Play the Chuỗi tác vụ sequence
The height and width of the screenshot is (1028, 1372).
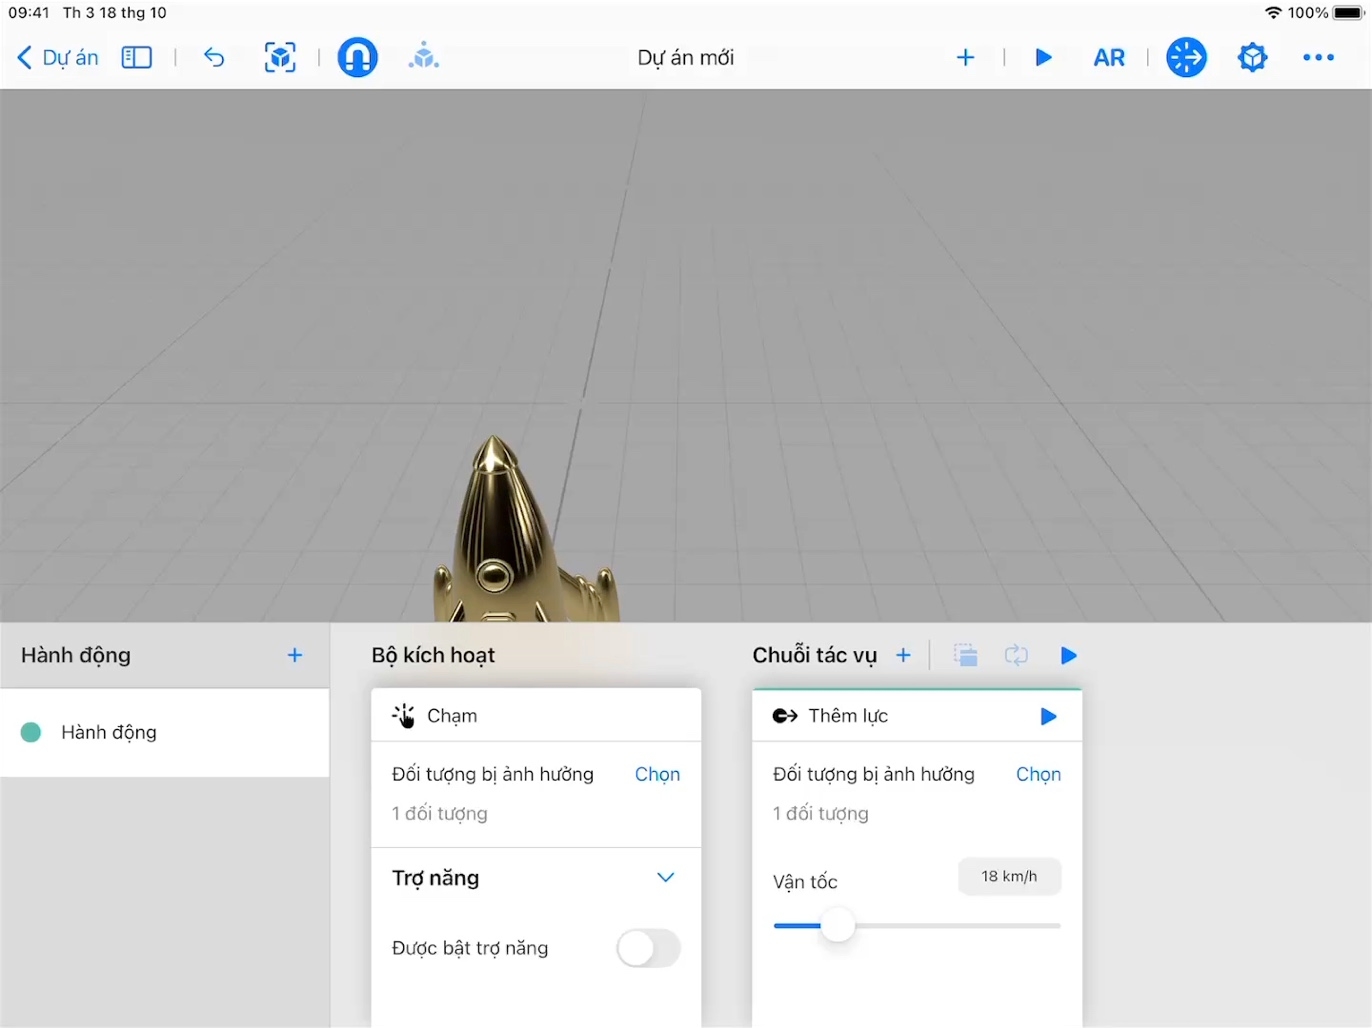coord(1068,655)
